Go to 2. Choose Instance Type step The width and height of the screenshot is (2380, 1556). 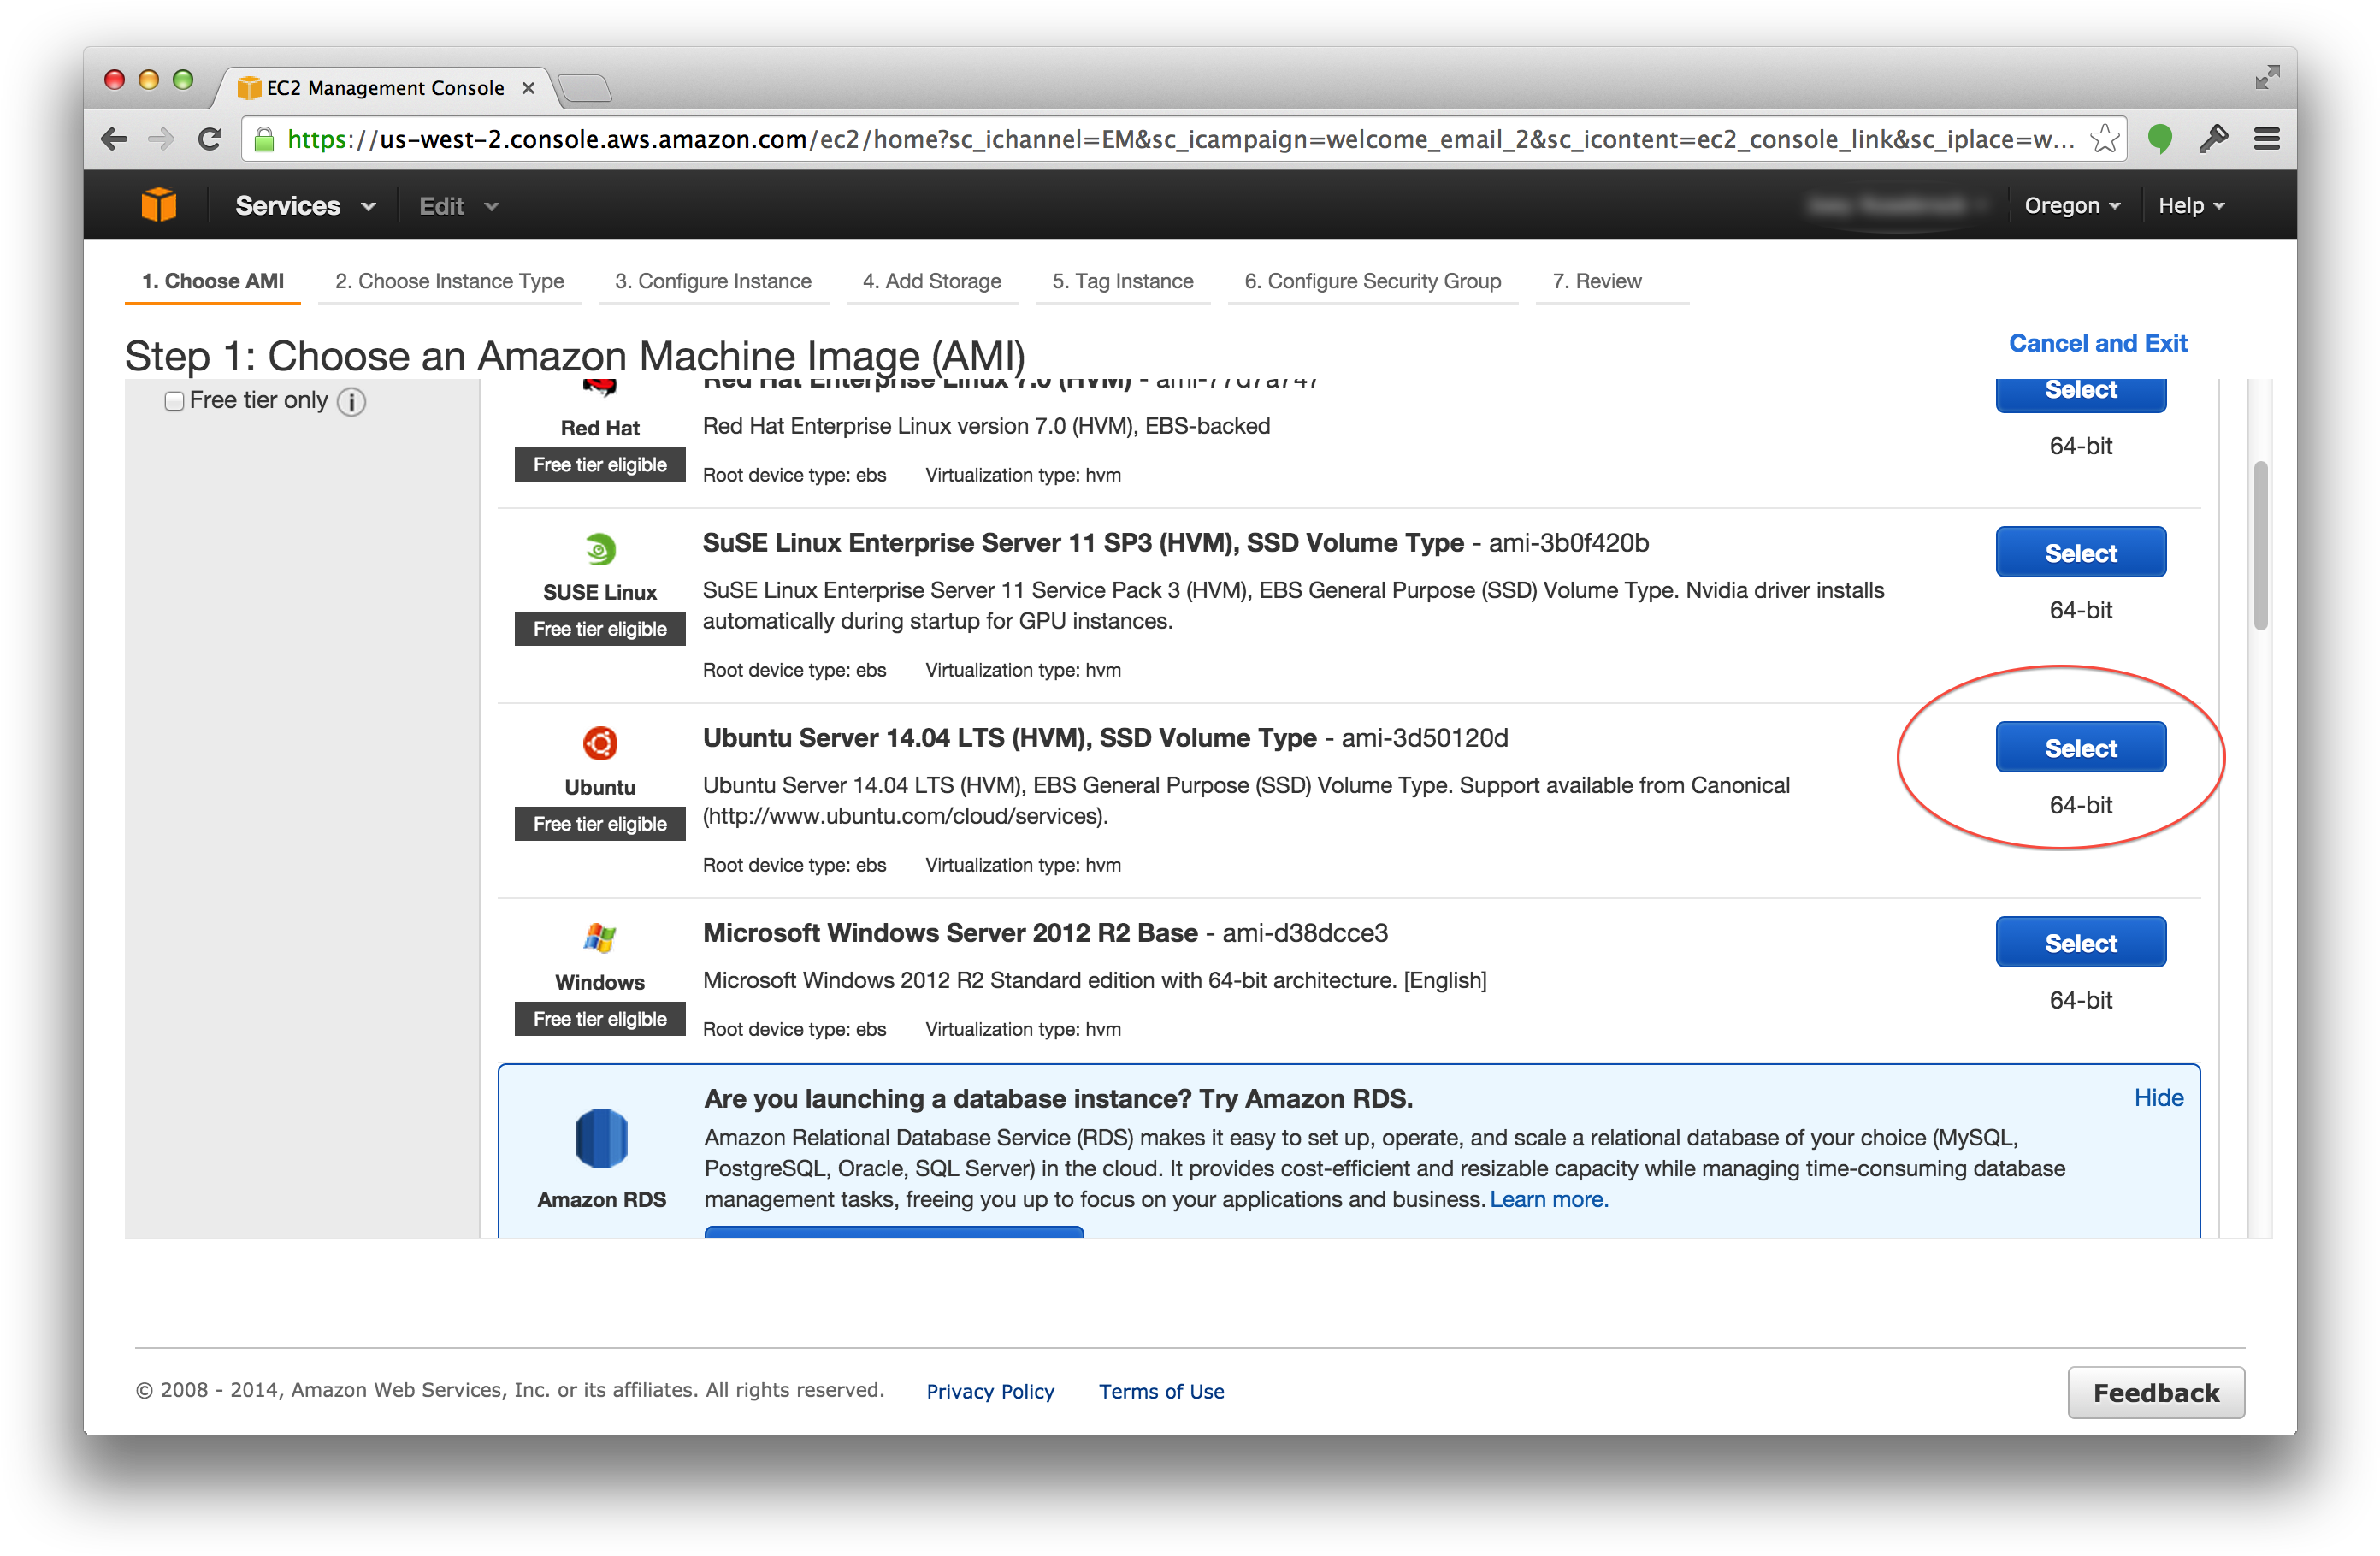(449, 281)
